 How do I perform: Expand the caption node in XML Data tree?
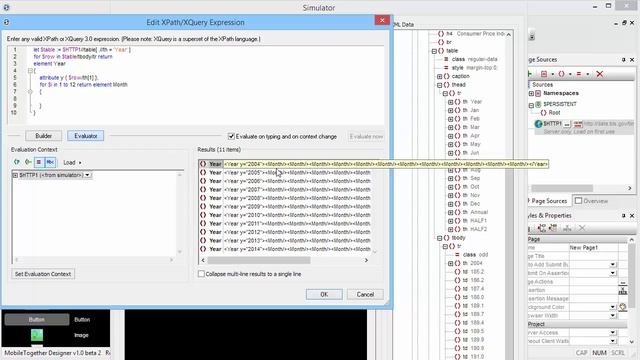pos(440,76)
